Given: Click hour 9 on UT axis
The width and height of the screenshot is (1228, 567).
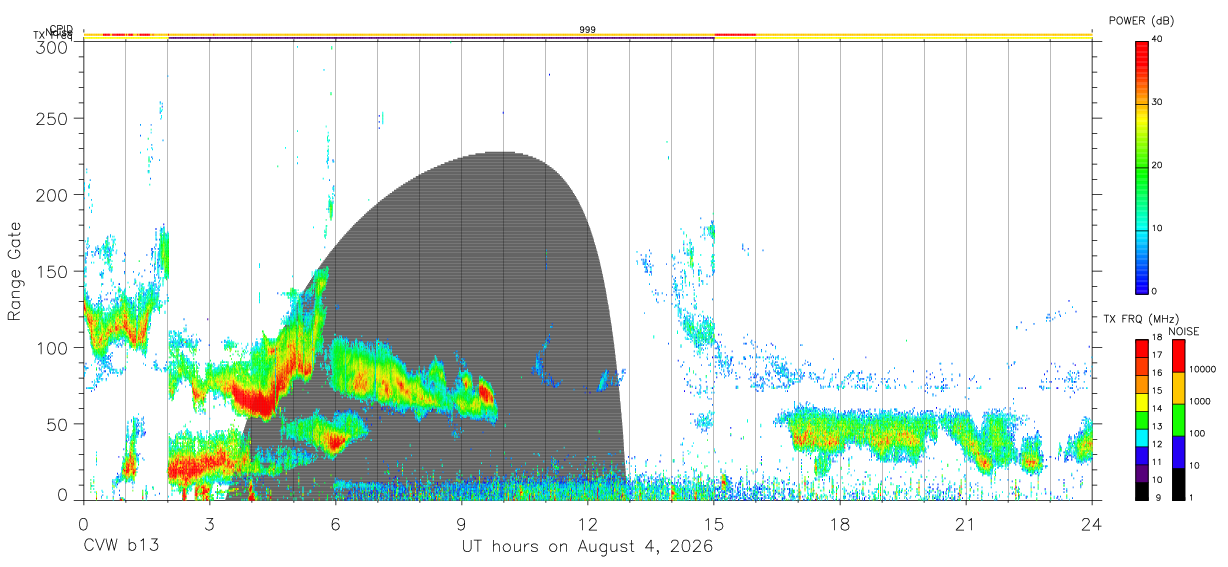Looking at the screenshot, I should [462, 523].
